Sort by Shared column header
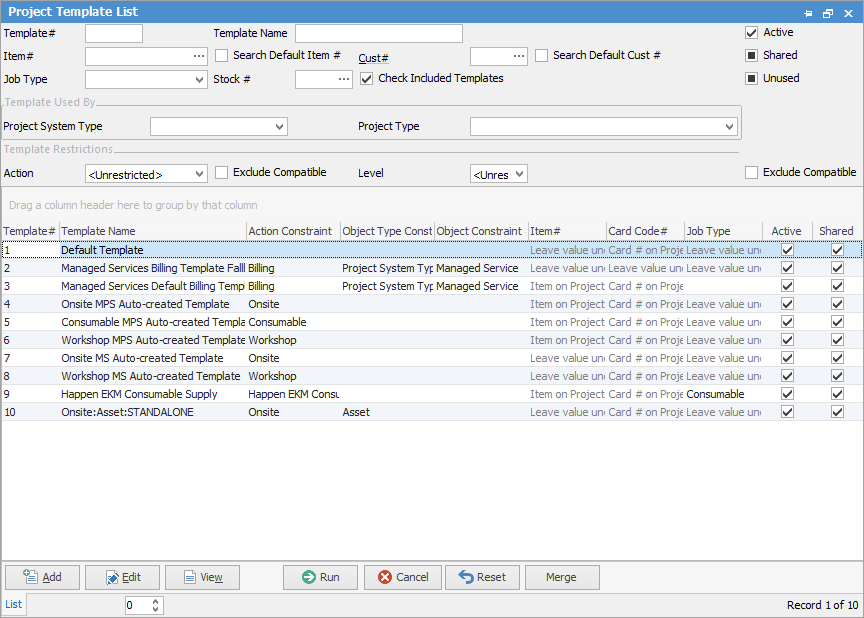 837,231
